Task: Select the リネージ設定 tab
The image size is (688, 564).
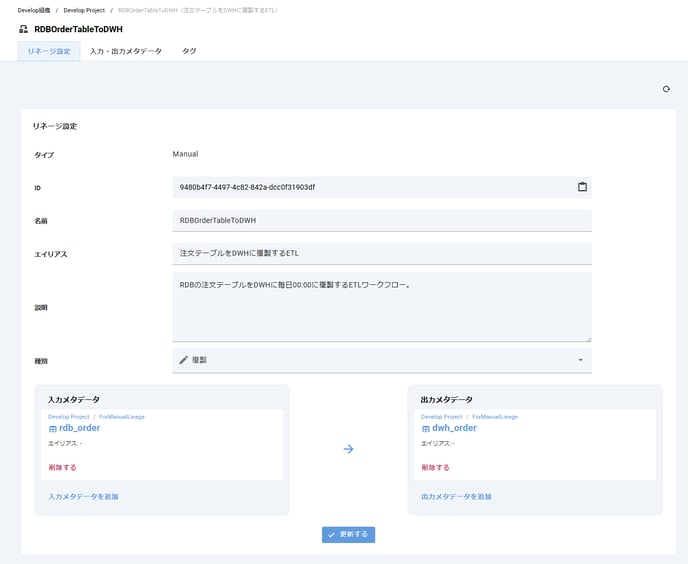Action: coord(49,51)
